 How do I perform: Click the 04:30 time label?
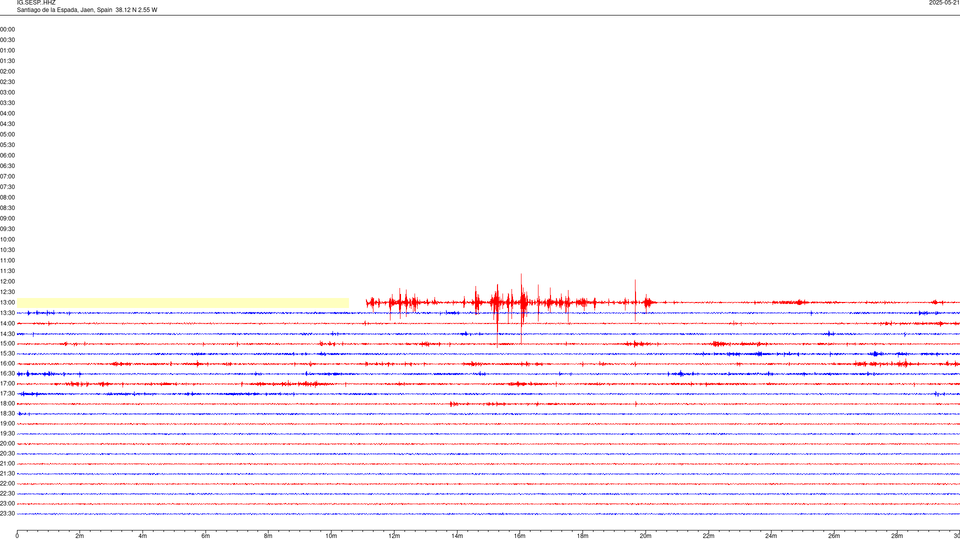pos(7,124)
